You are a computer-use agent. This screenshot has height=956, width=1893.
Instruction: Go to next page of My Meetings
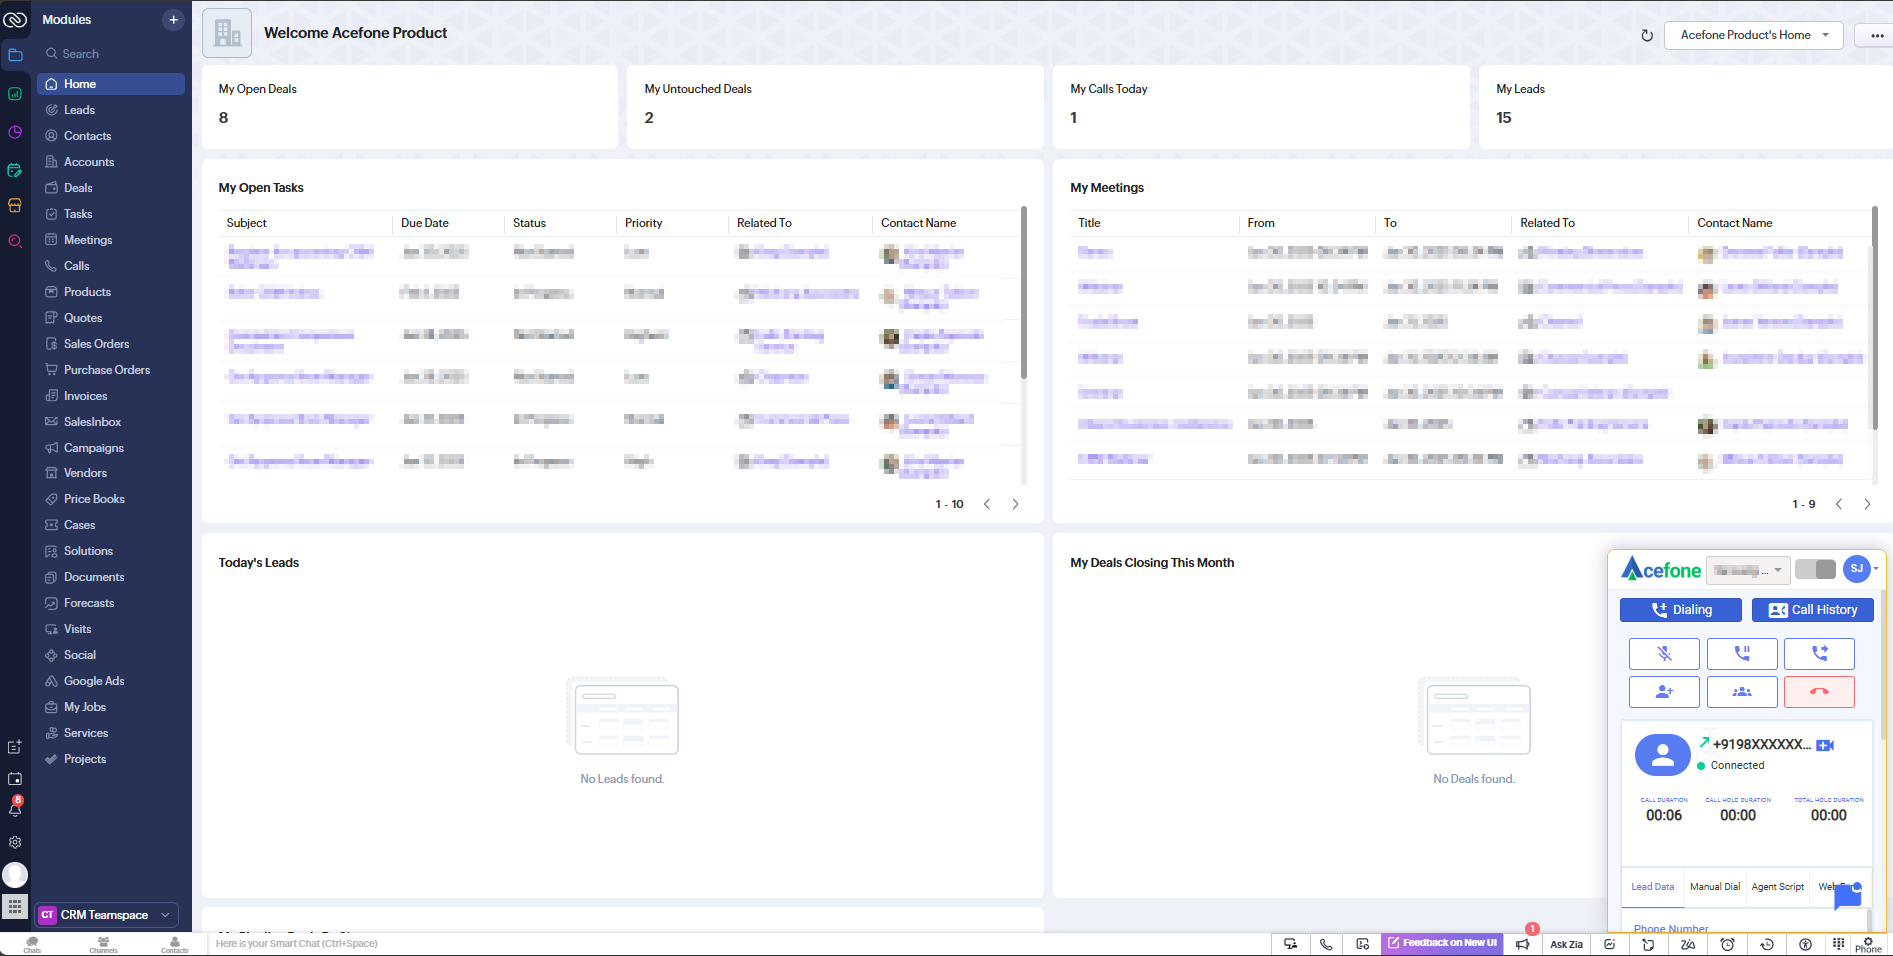(x=1867, y=504)
